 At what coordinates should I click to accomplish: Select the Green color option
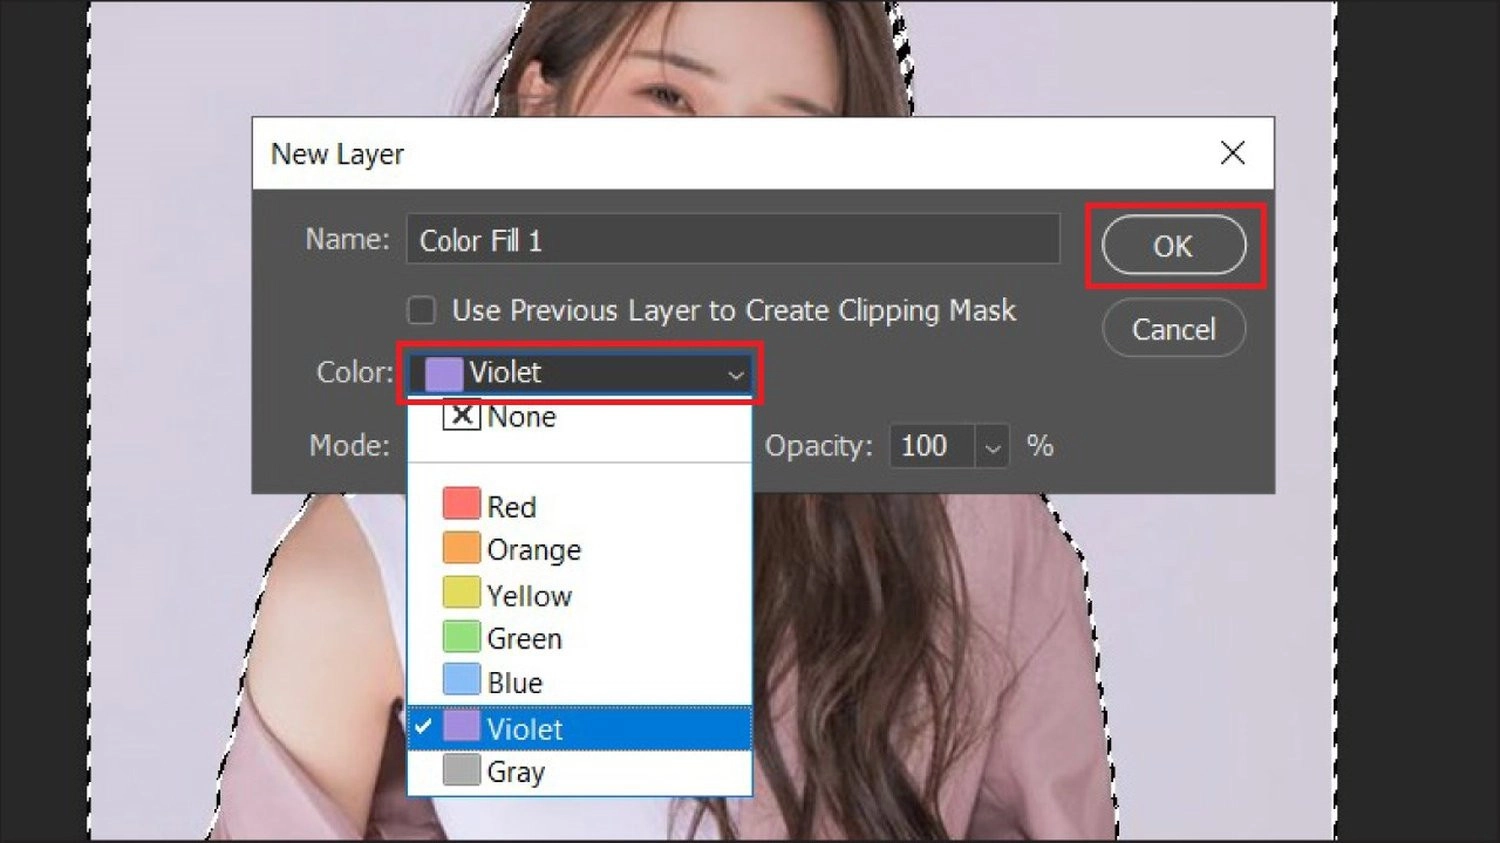point(580,638)
